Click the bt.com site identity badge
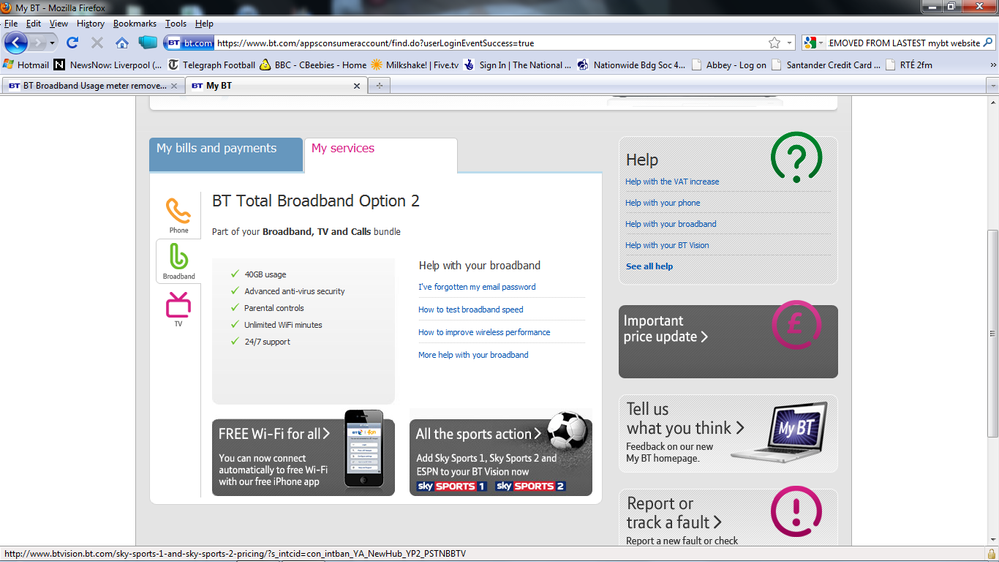Screen dimensions: 999x562 pos(189,43)
